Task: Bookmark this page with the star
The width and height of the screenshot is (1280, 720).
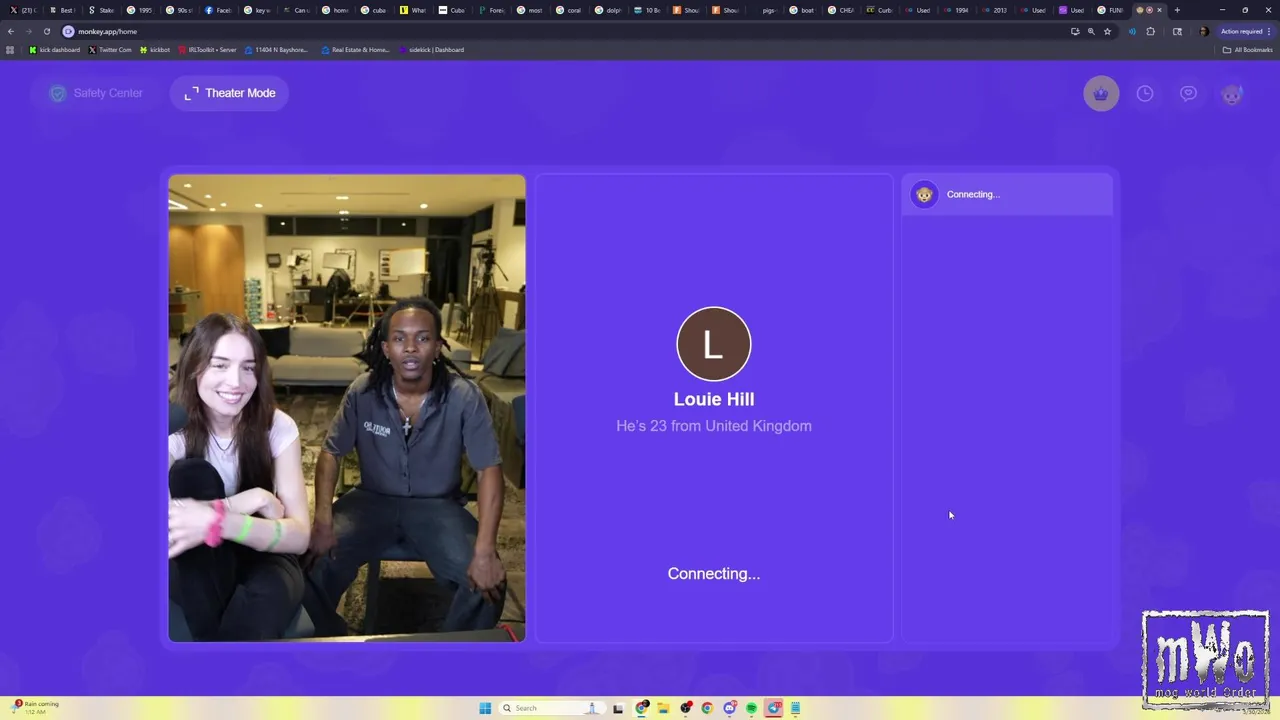Action: [x=1107, y=31]
